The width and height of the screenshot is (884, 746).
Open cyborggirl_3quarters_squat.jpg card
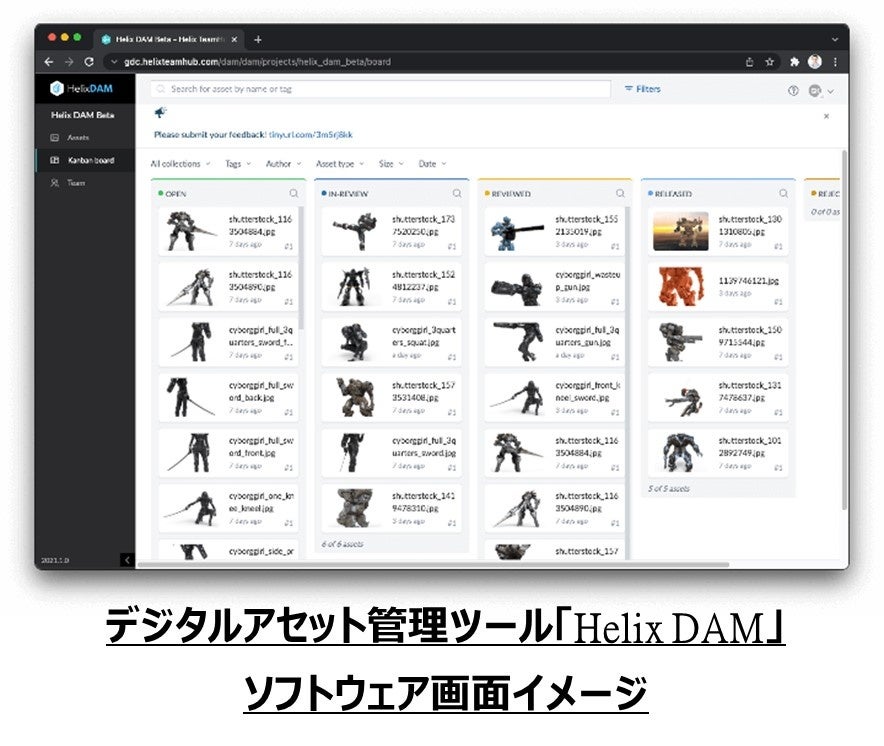click(391, 342)
